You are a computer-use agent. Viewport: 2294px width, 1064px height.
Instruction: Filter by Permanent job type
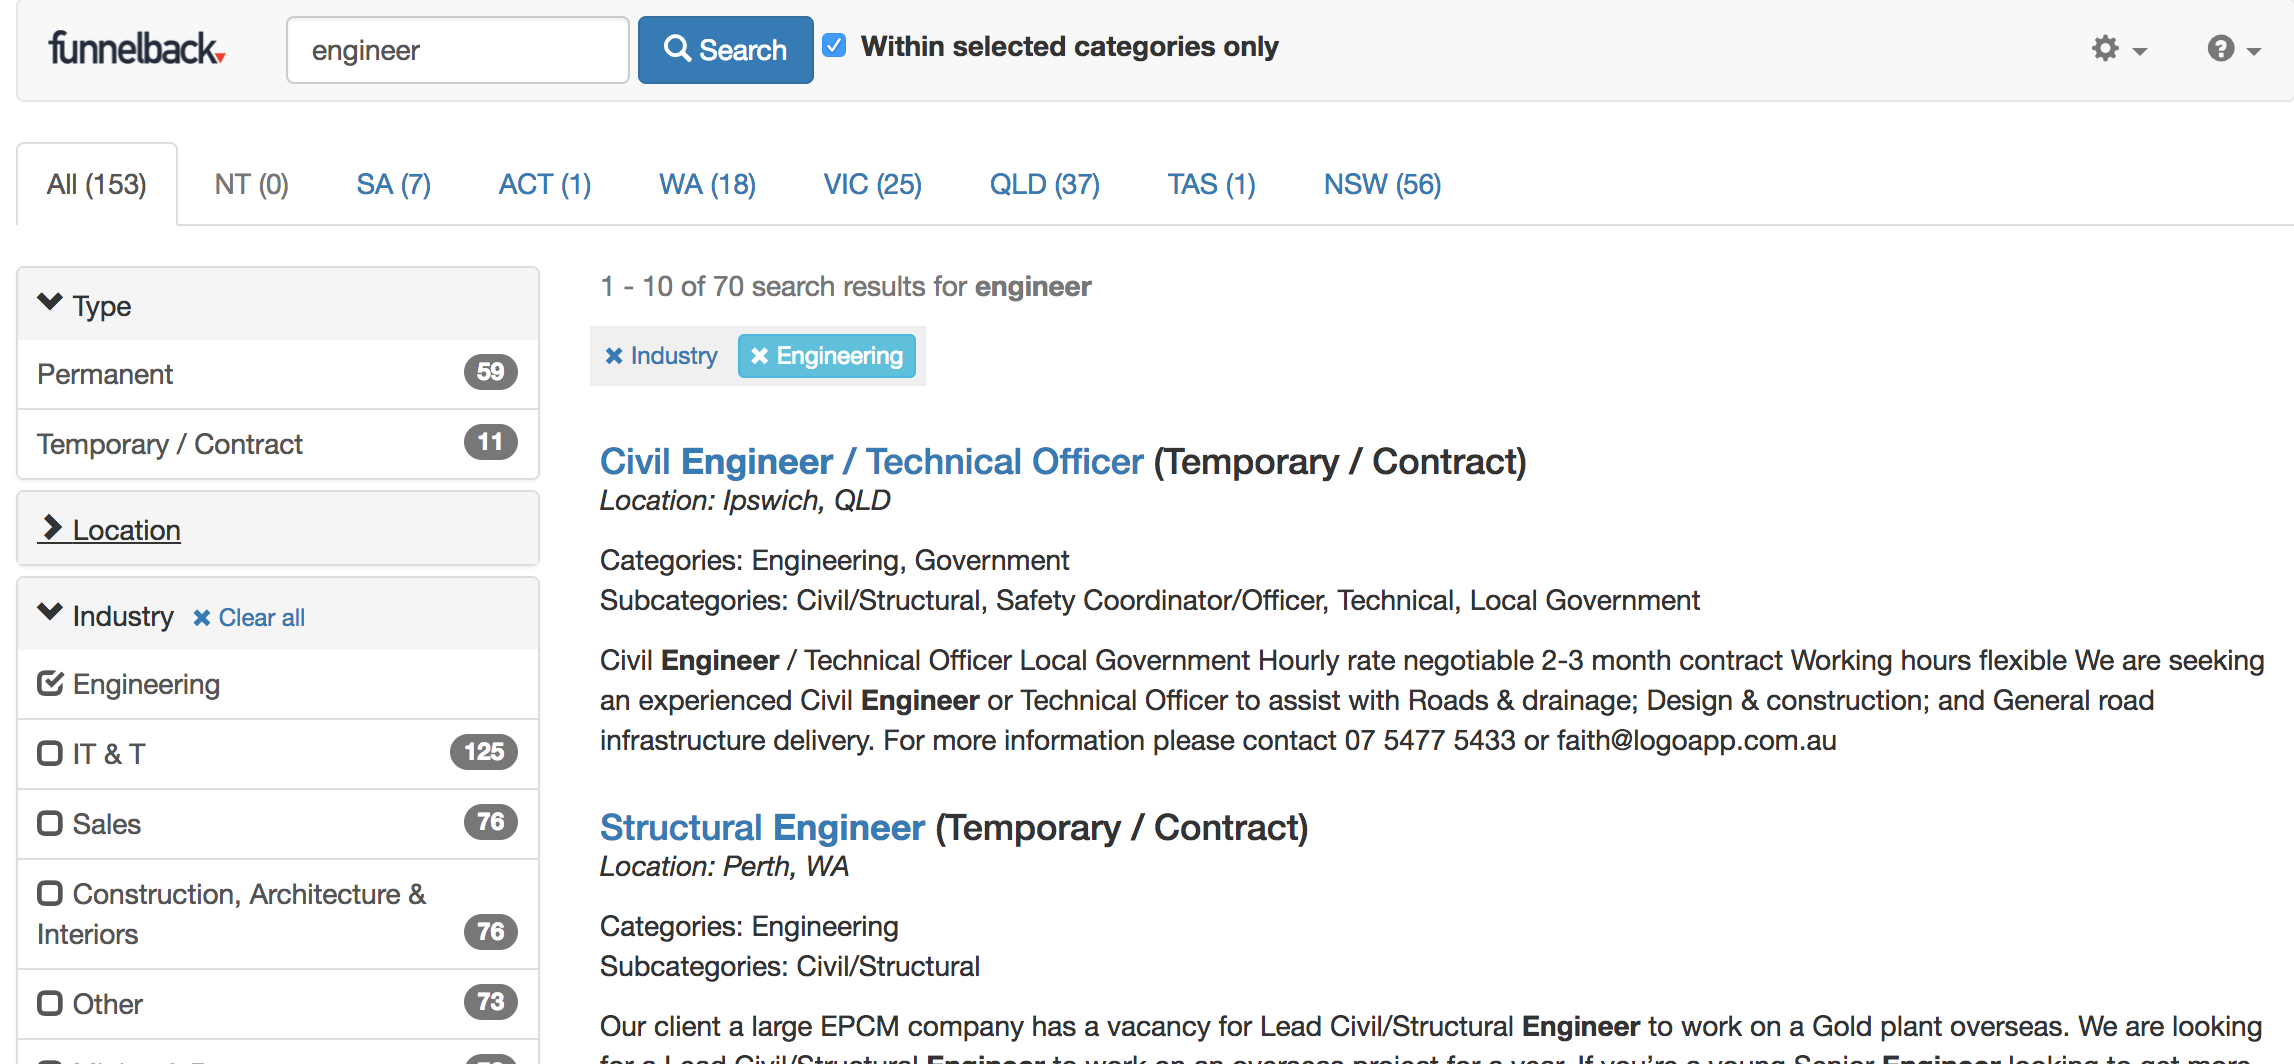pyautogui.click(x=278, y=374)
